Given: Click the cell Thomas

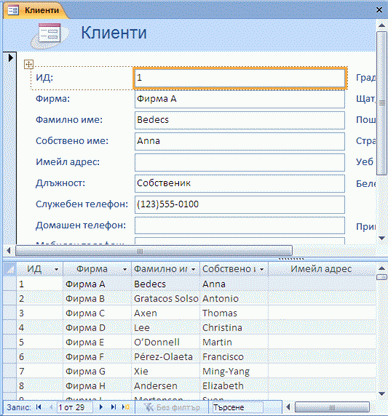Looking at the screenshot, I should point(234,313).
